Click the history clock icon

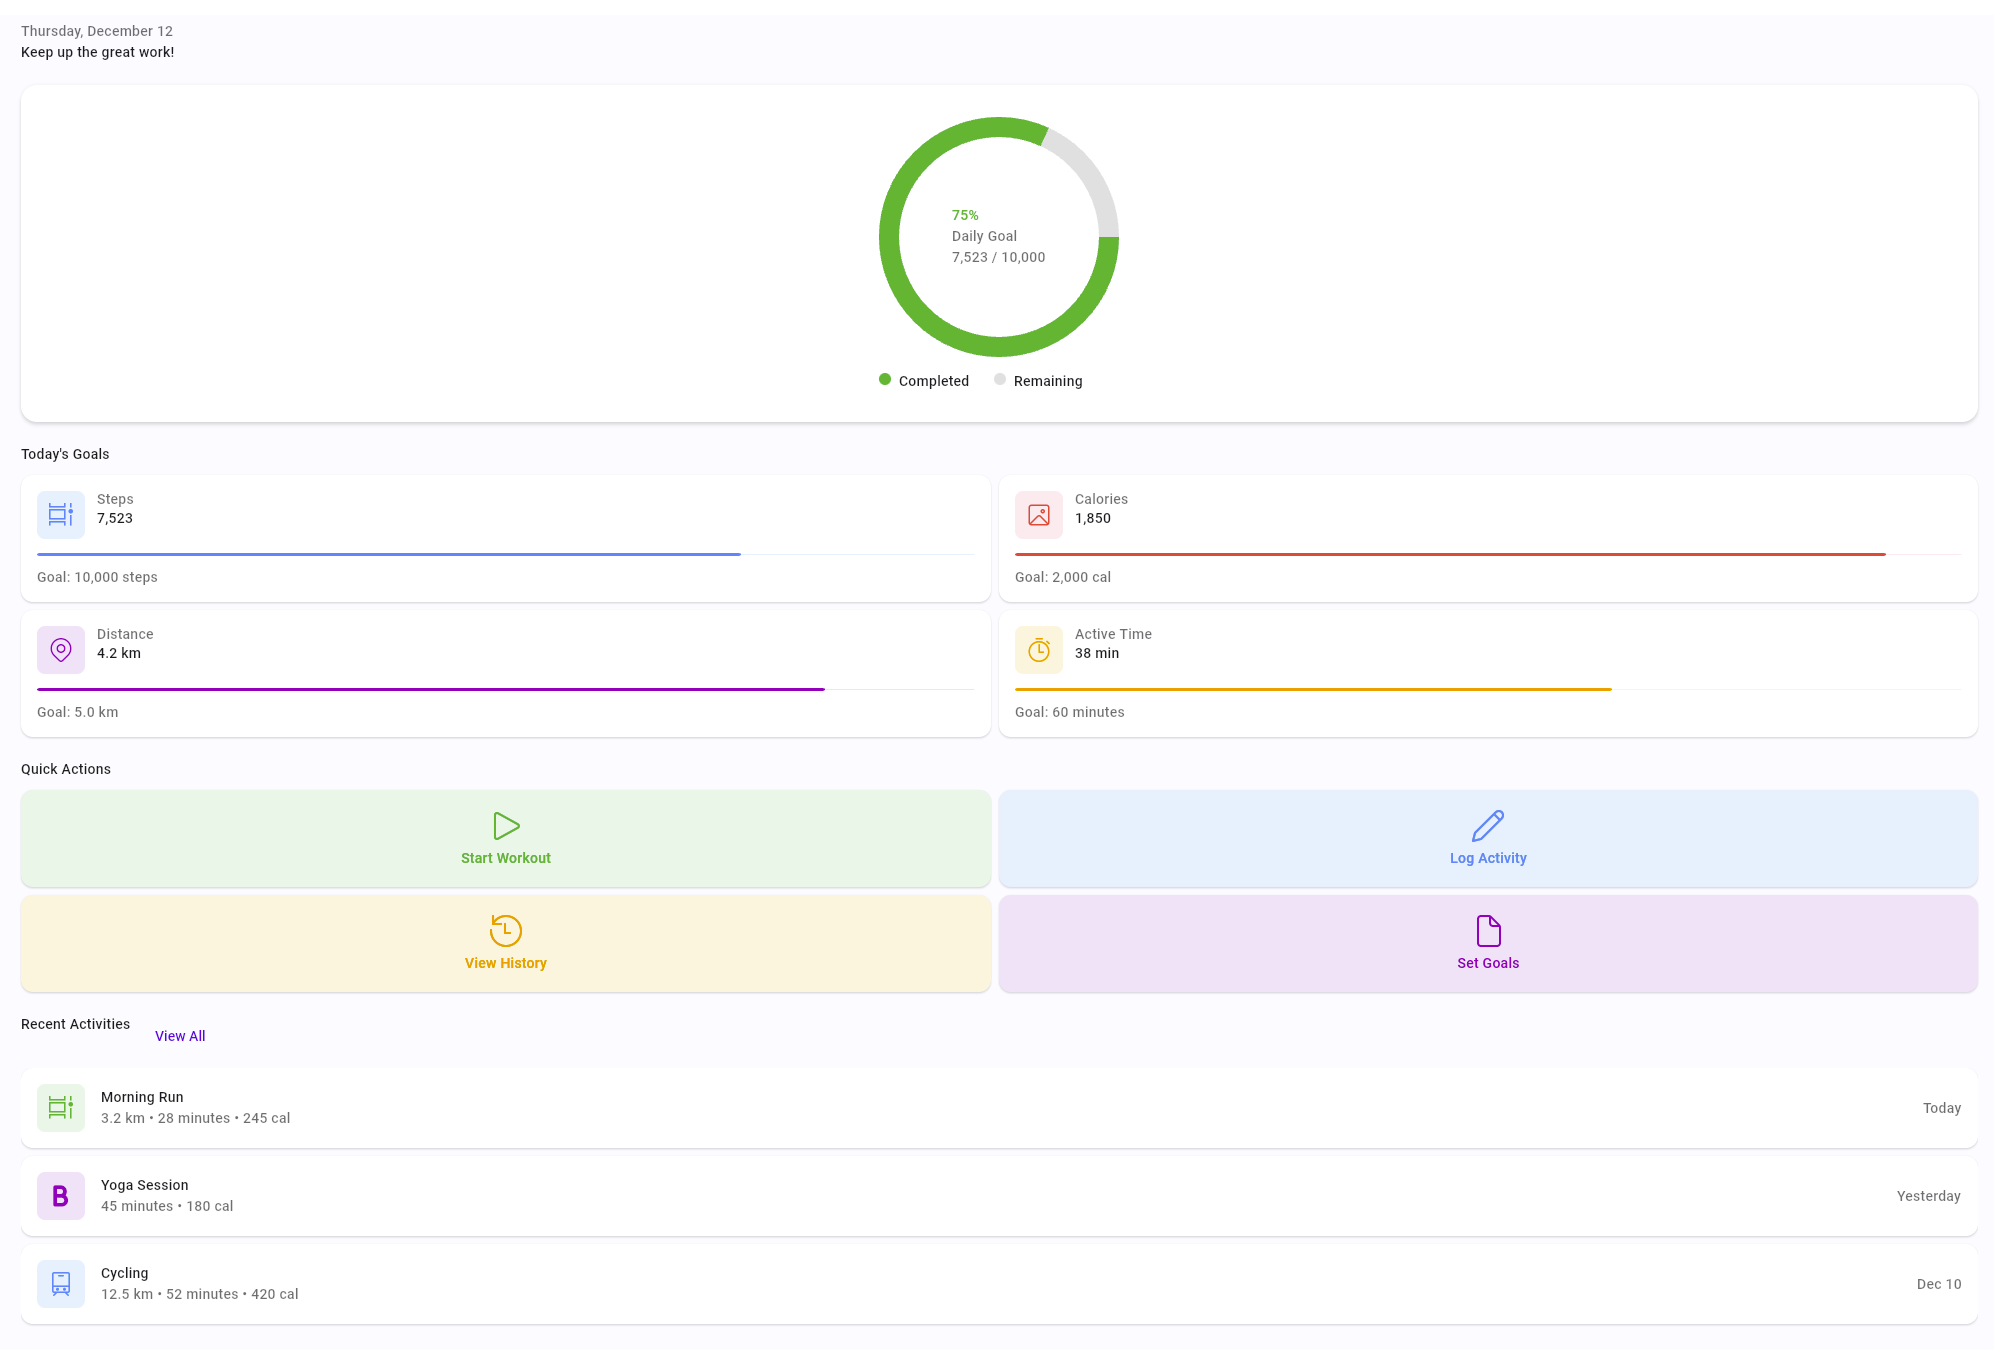506,931
